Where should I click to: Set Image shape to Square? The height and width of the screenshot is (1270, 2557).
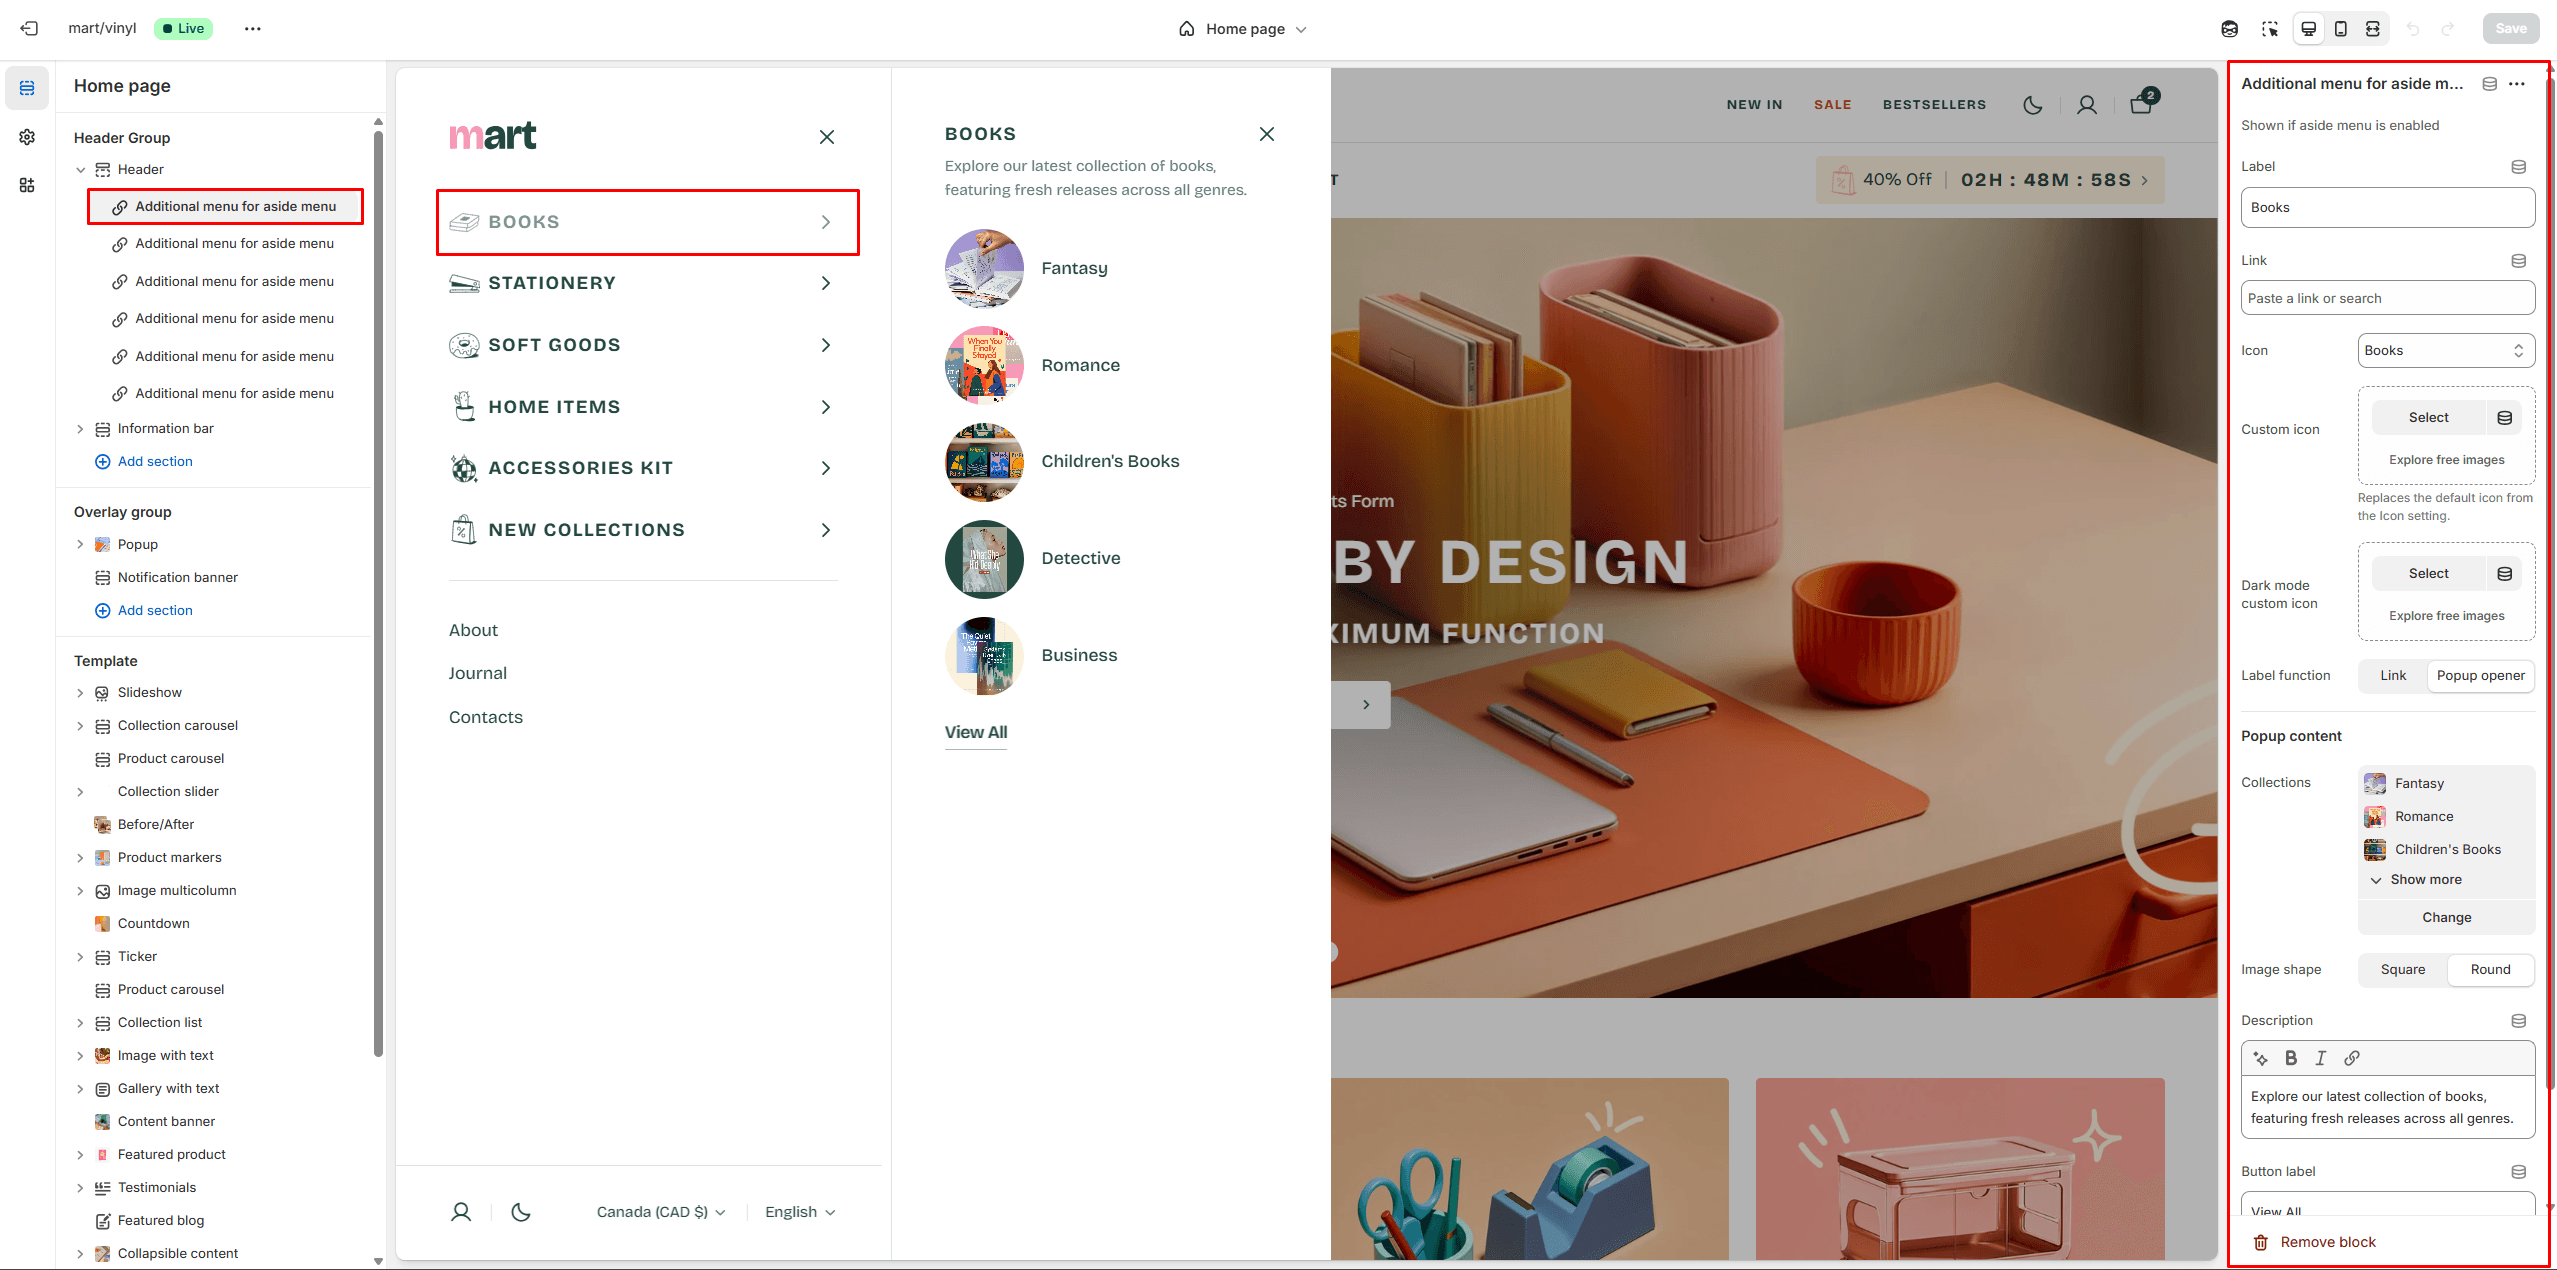pos(2402,970)
